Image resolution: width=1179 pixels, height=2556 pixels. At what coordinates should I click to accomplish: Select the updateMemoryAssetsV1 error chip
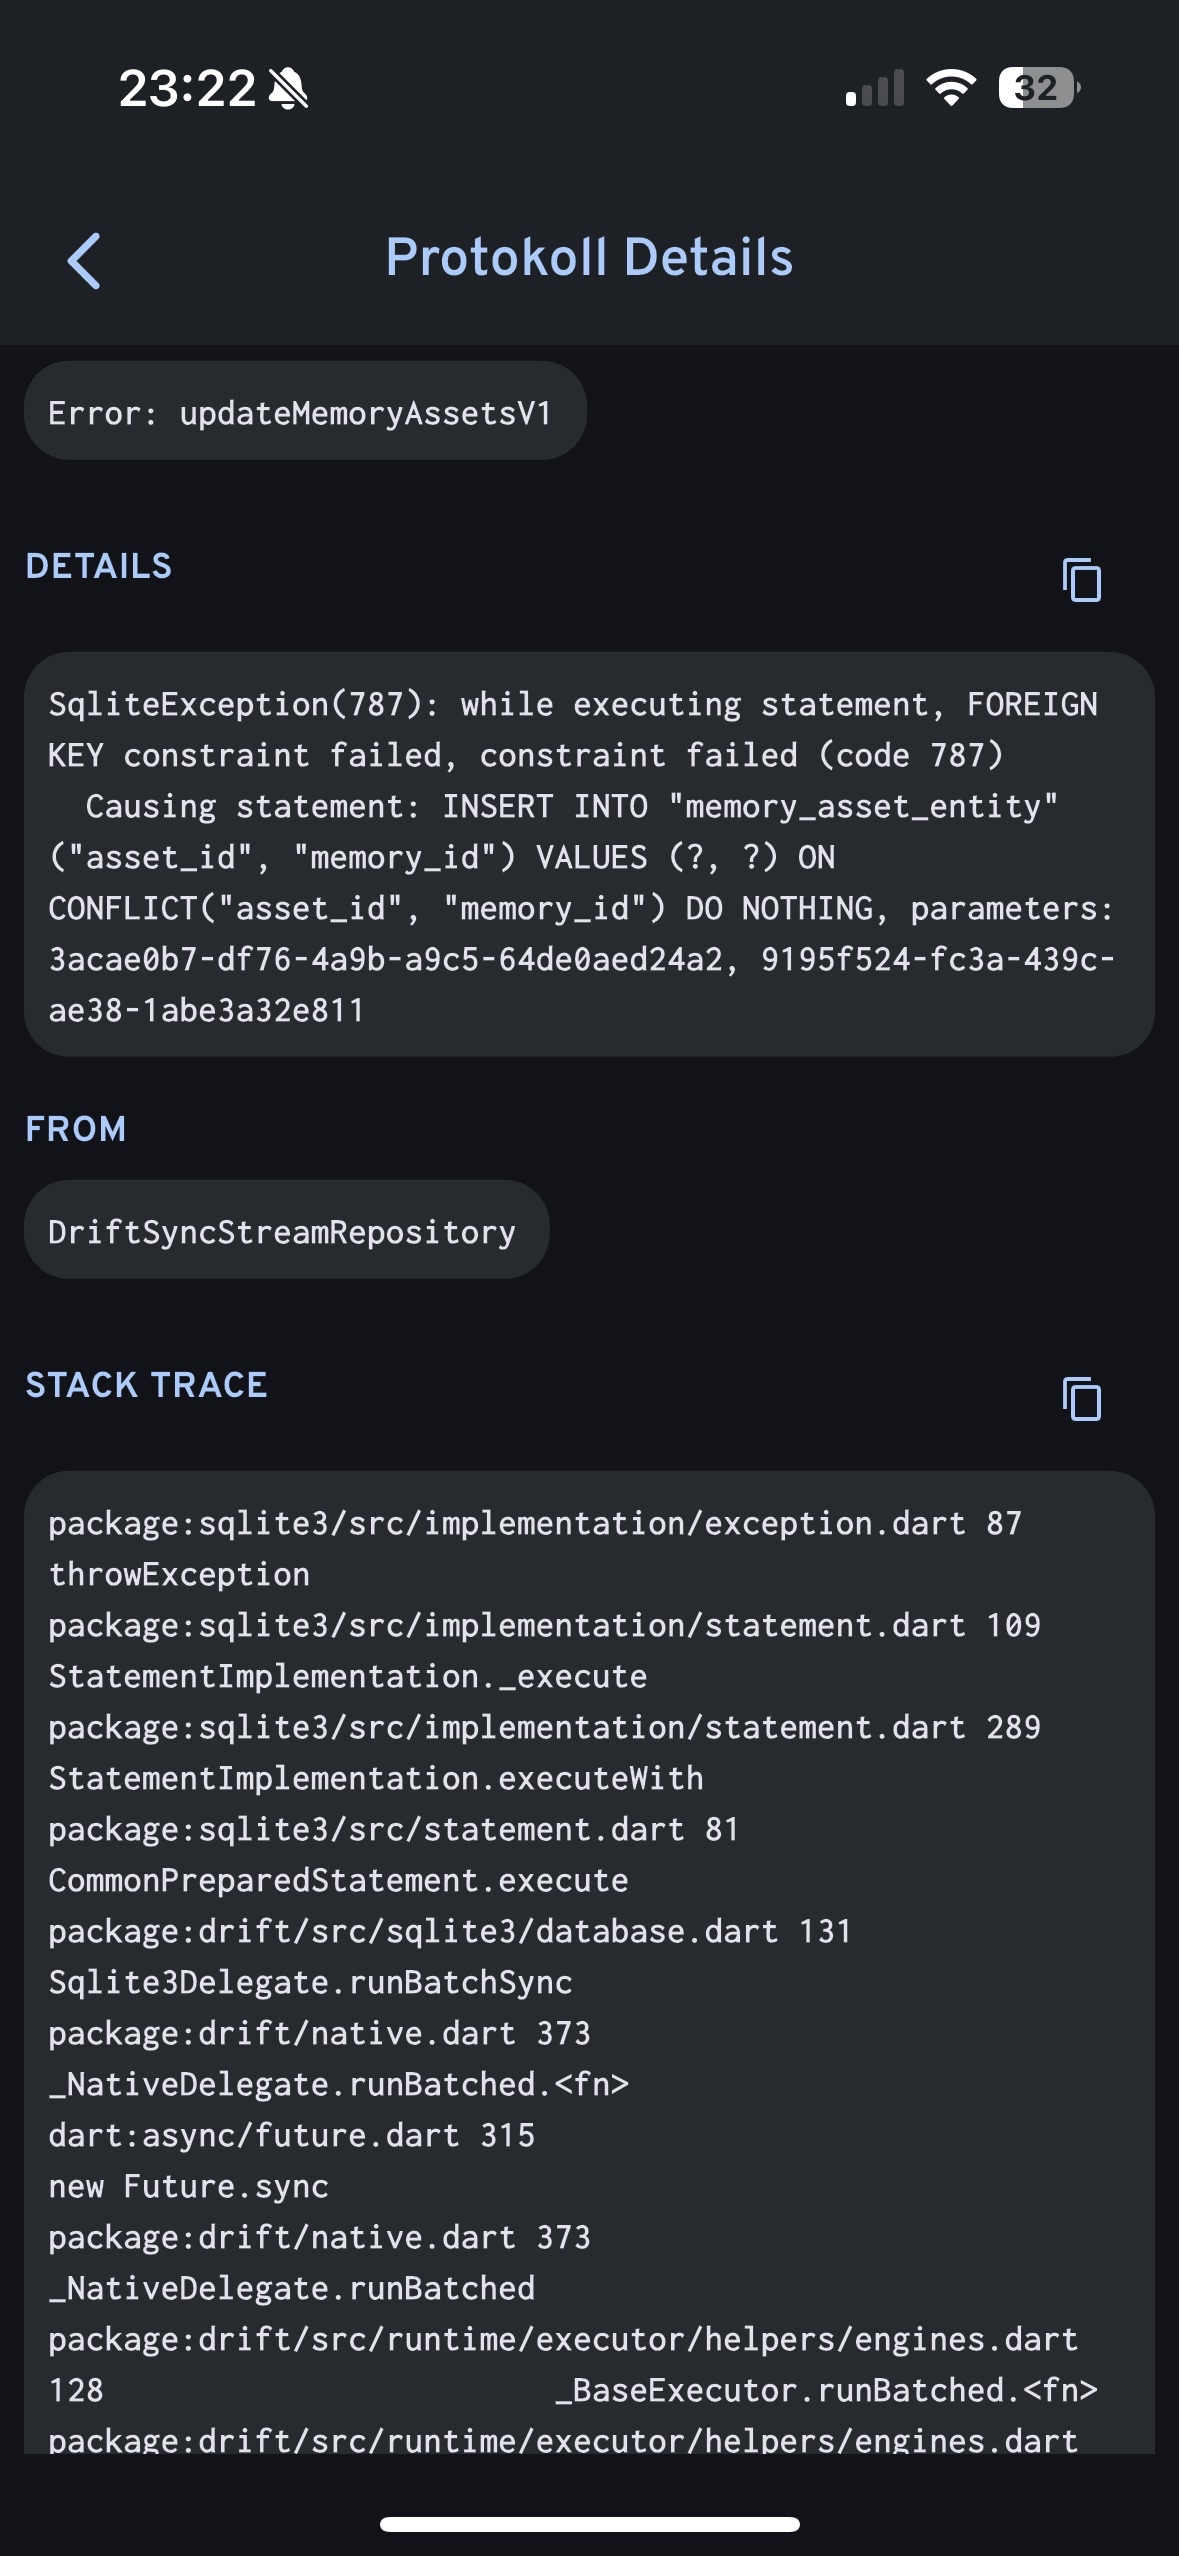pos(305,411)
